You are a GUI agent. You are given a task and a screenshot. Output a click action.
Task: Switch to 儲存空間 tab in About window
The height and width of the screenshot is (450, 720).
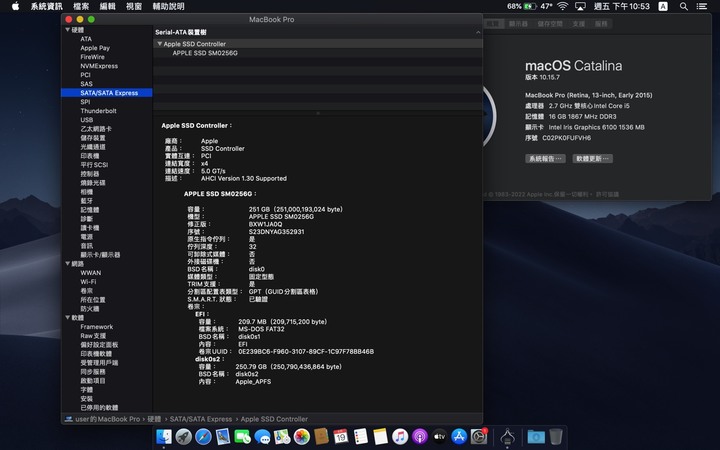tap(550, 24)
